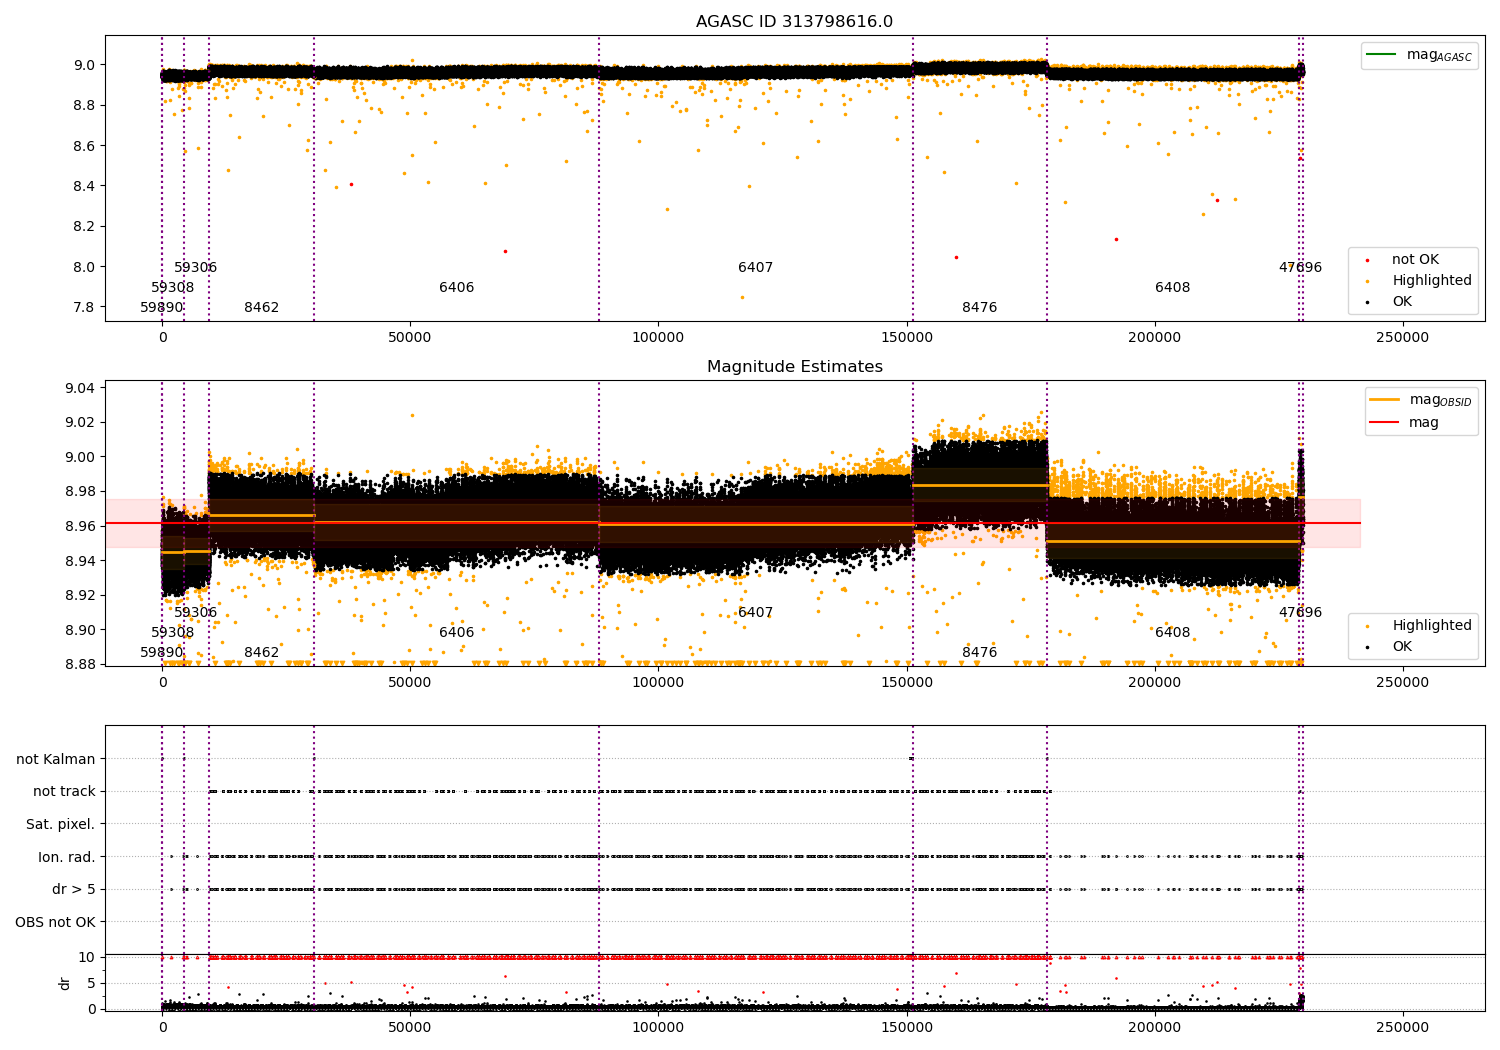Image resolution: width=1500 pixels, height=1050 pixels.
Task: Click the 200000 x-axis tick in middle panel
Action: point(1154,683)
